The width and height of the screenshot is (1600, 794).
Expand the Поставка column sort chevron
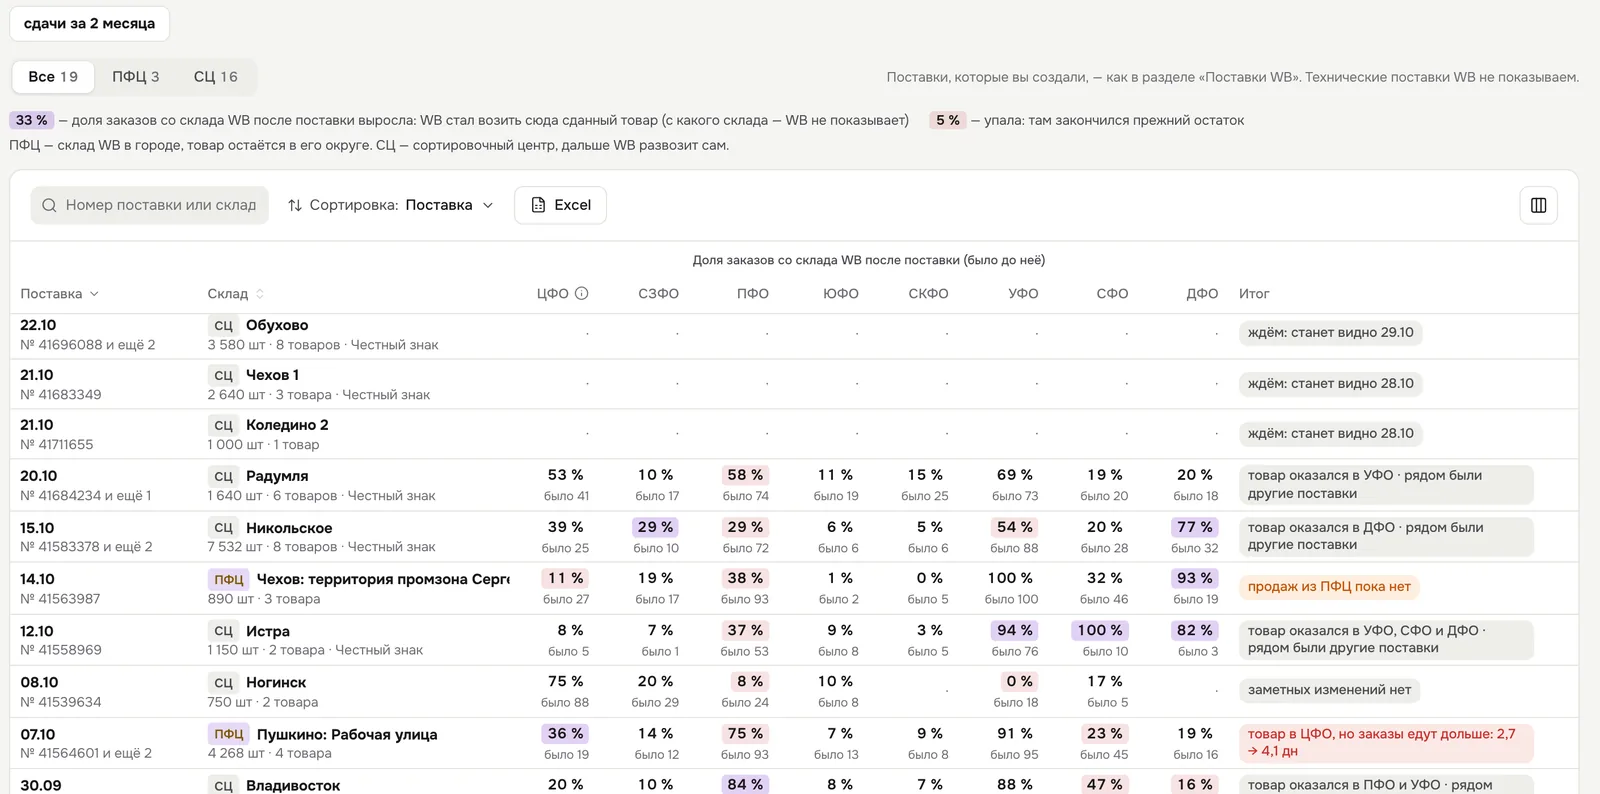pos(94,294)
